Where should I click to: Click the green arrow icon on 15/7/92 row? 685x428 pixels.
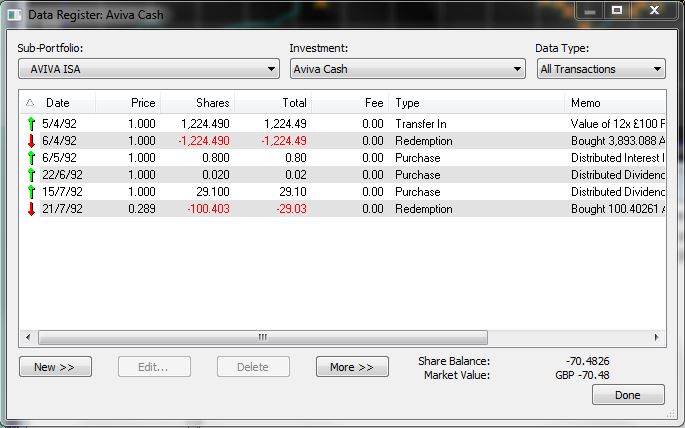31,192
